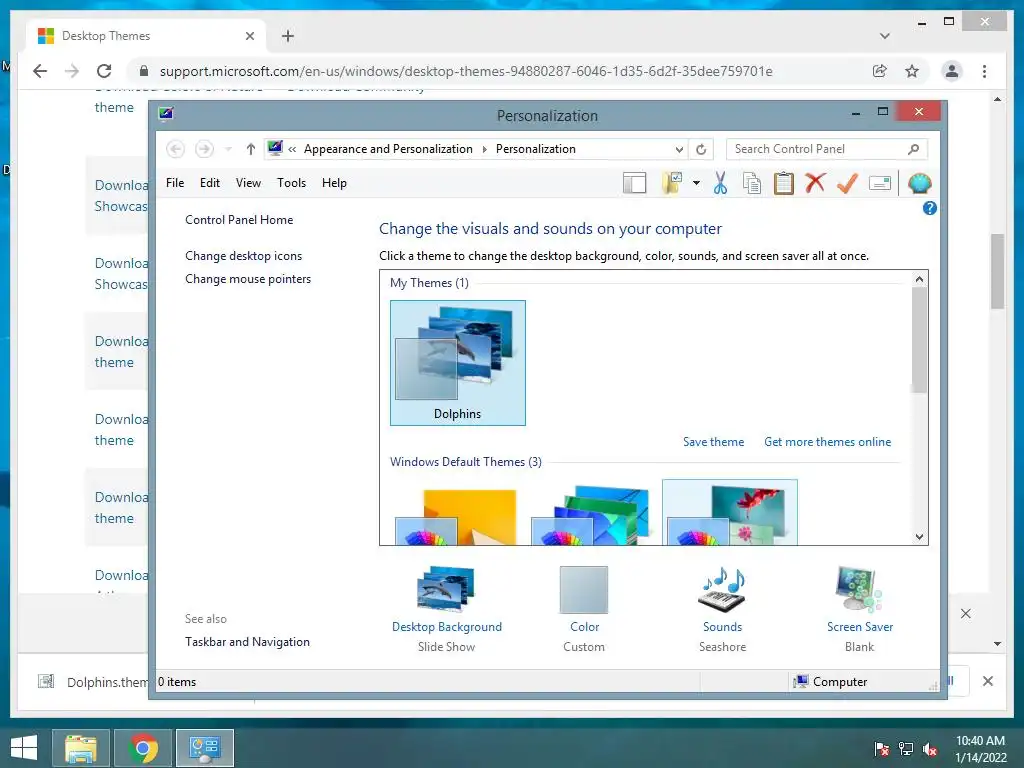Click Save theme link
Image resolution: width=1024 pixels, height=768 pixels.
click(x=713, y=442)
